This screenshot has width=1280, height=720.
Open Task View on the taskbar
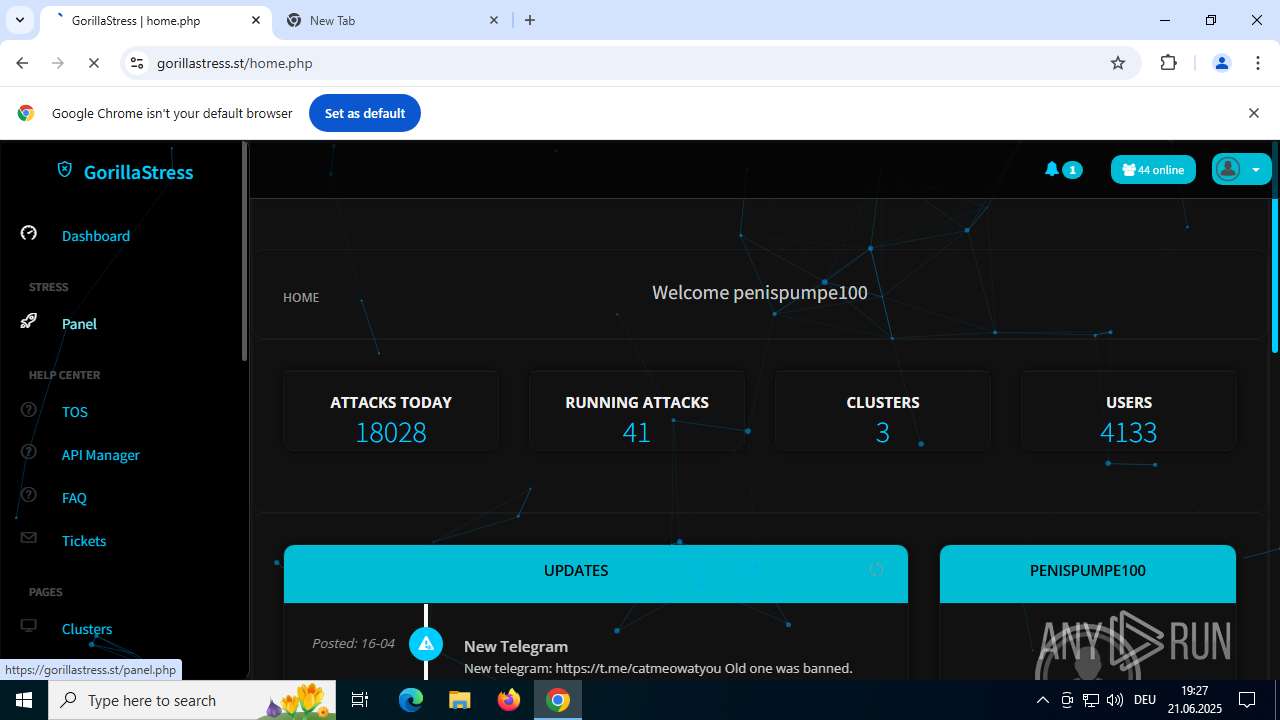[x=360, y=700]
